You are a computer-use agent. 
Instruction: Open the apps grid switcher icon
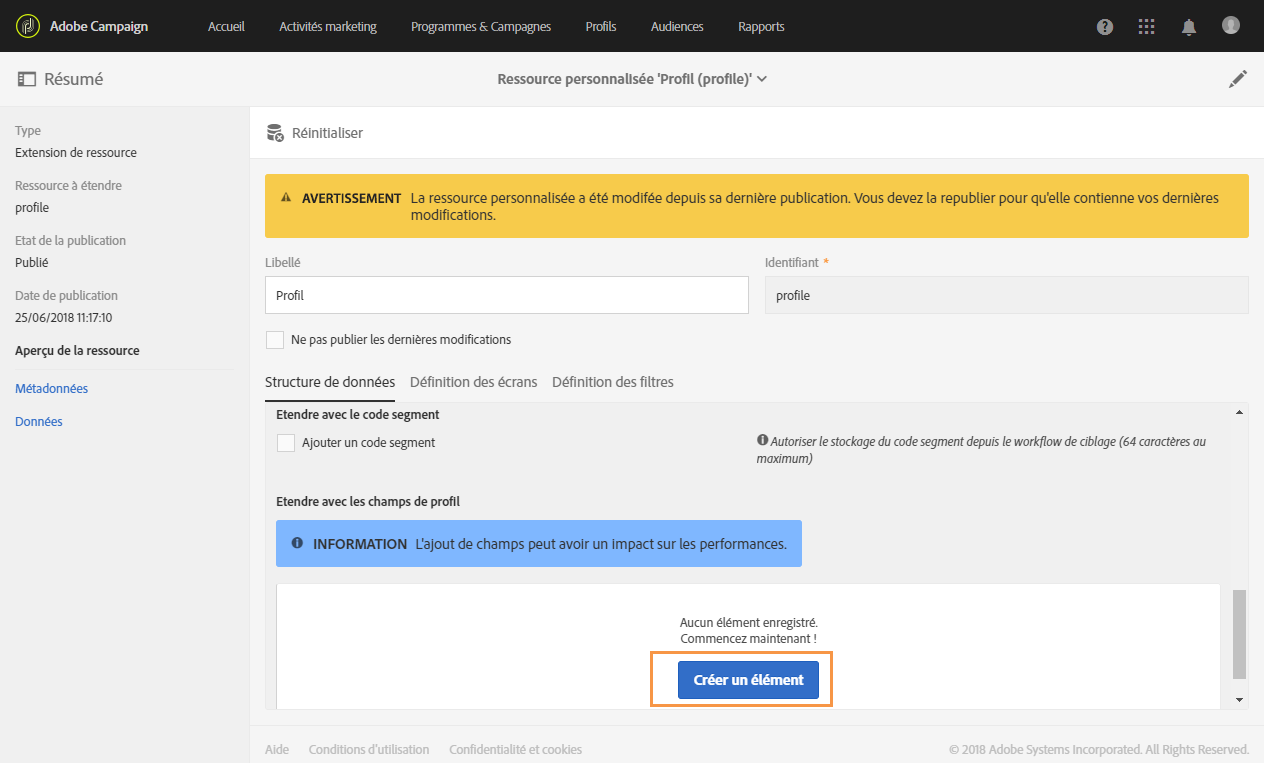point(1147,27)
